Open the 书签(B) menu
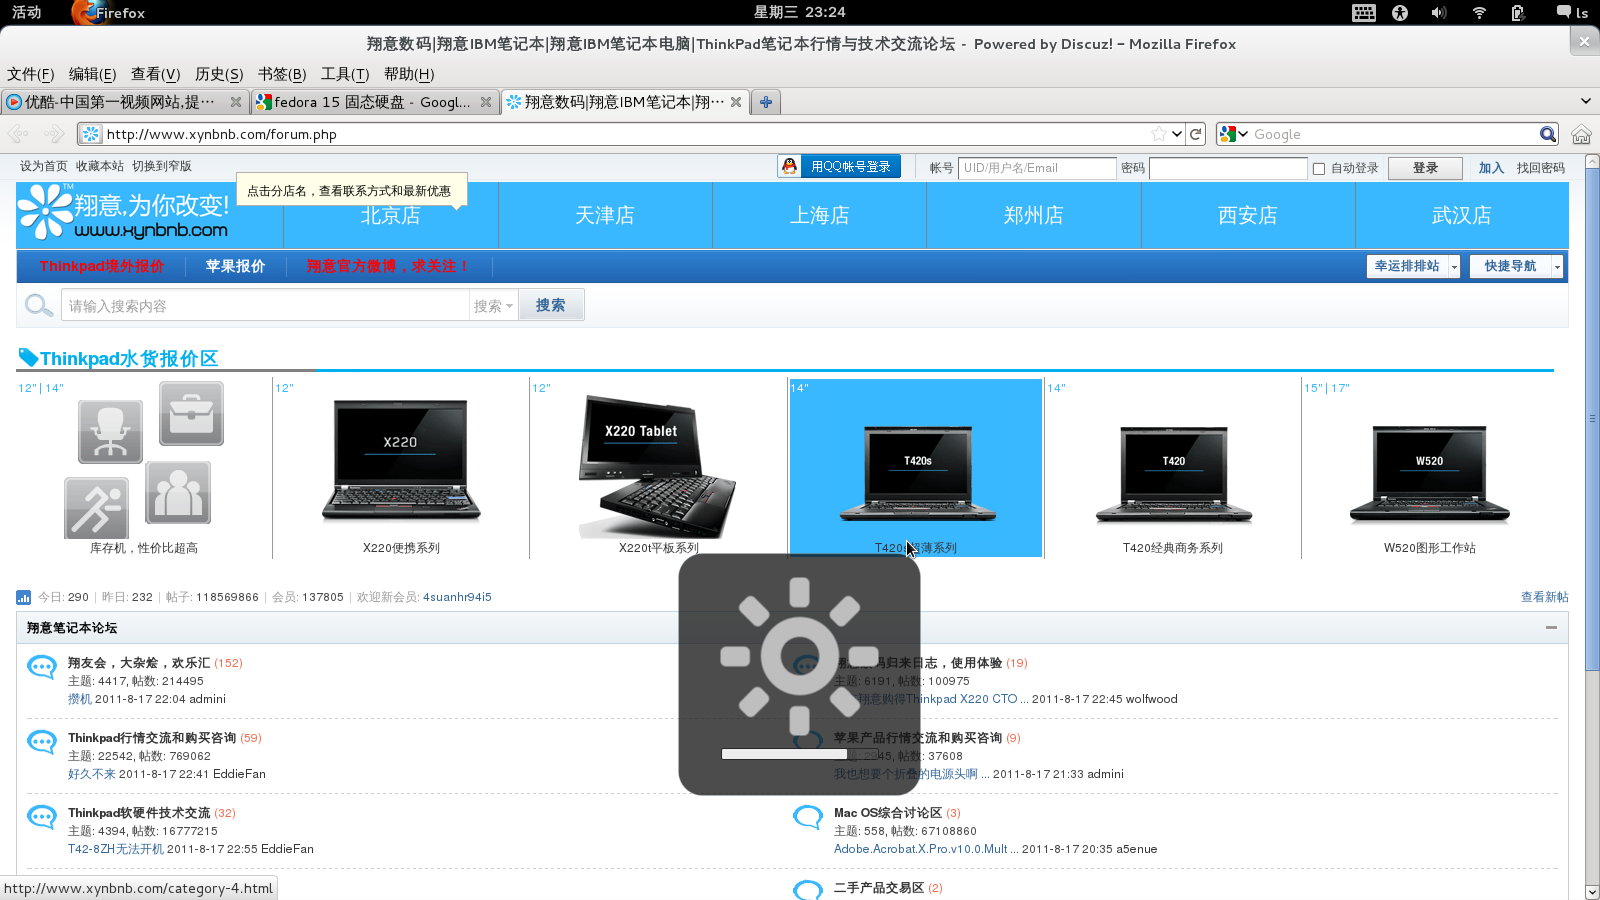This screenshot has width=1600, height=900. point(282,74)
